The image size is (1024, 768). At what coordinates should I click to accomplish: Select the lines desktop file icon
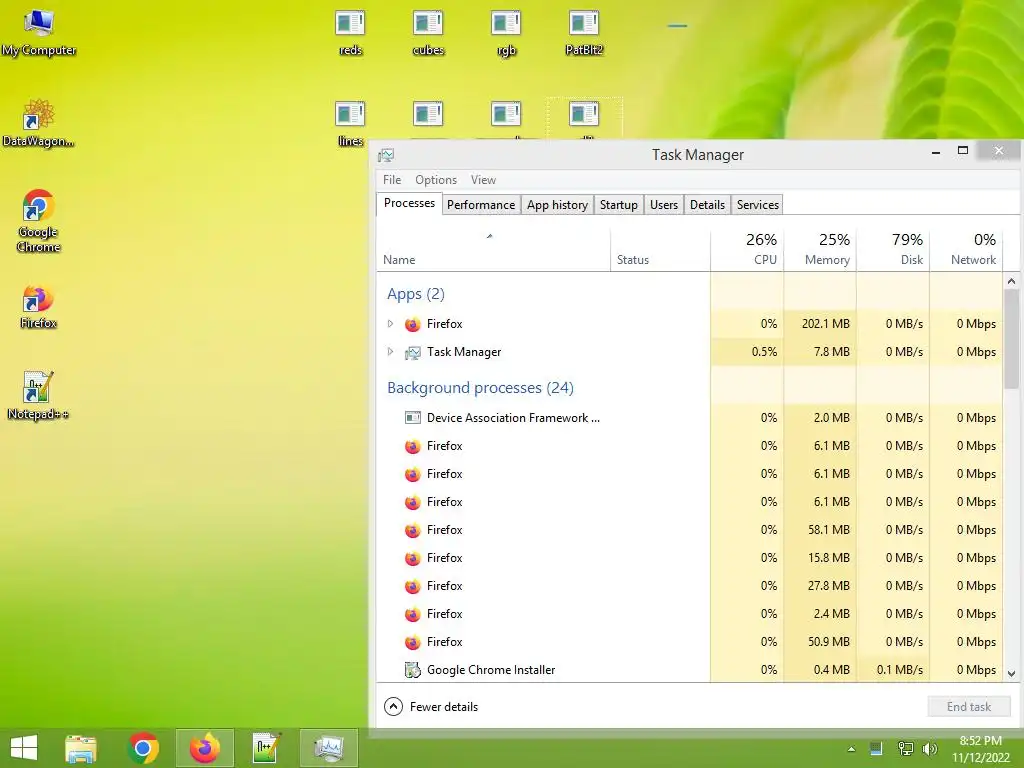click(350, 123)
